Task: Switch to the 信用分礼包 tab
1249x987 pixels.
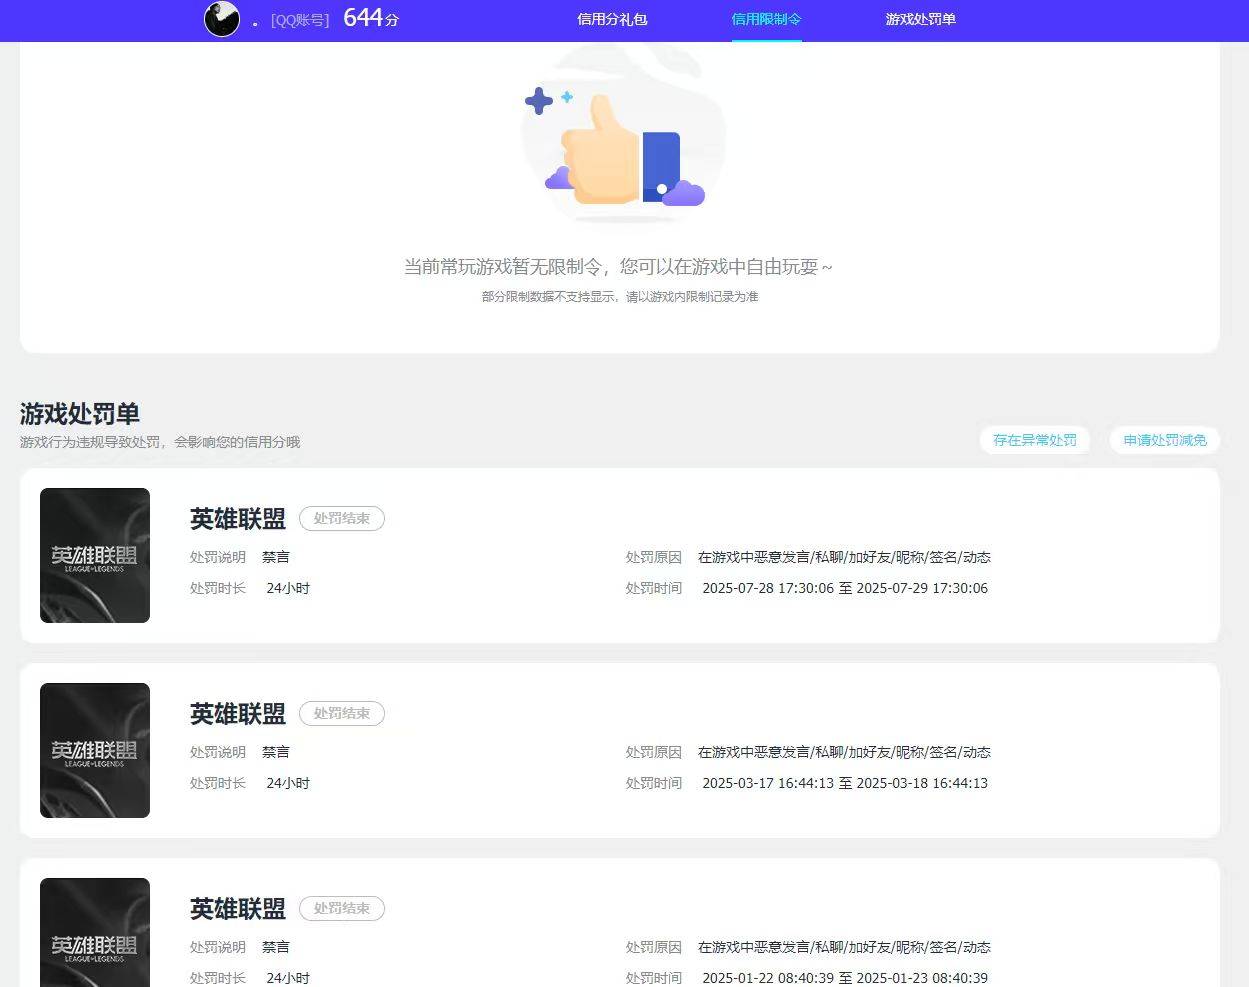Action: click(611, 19)
